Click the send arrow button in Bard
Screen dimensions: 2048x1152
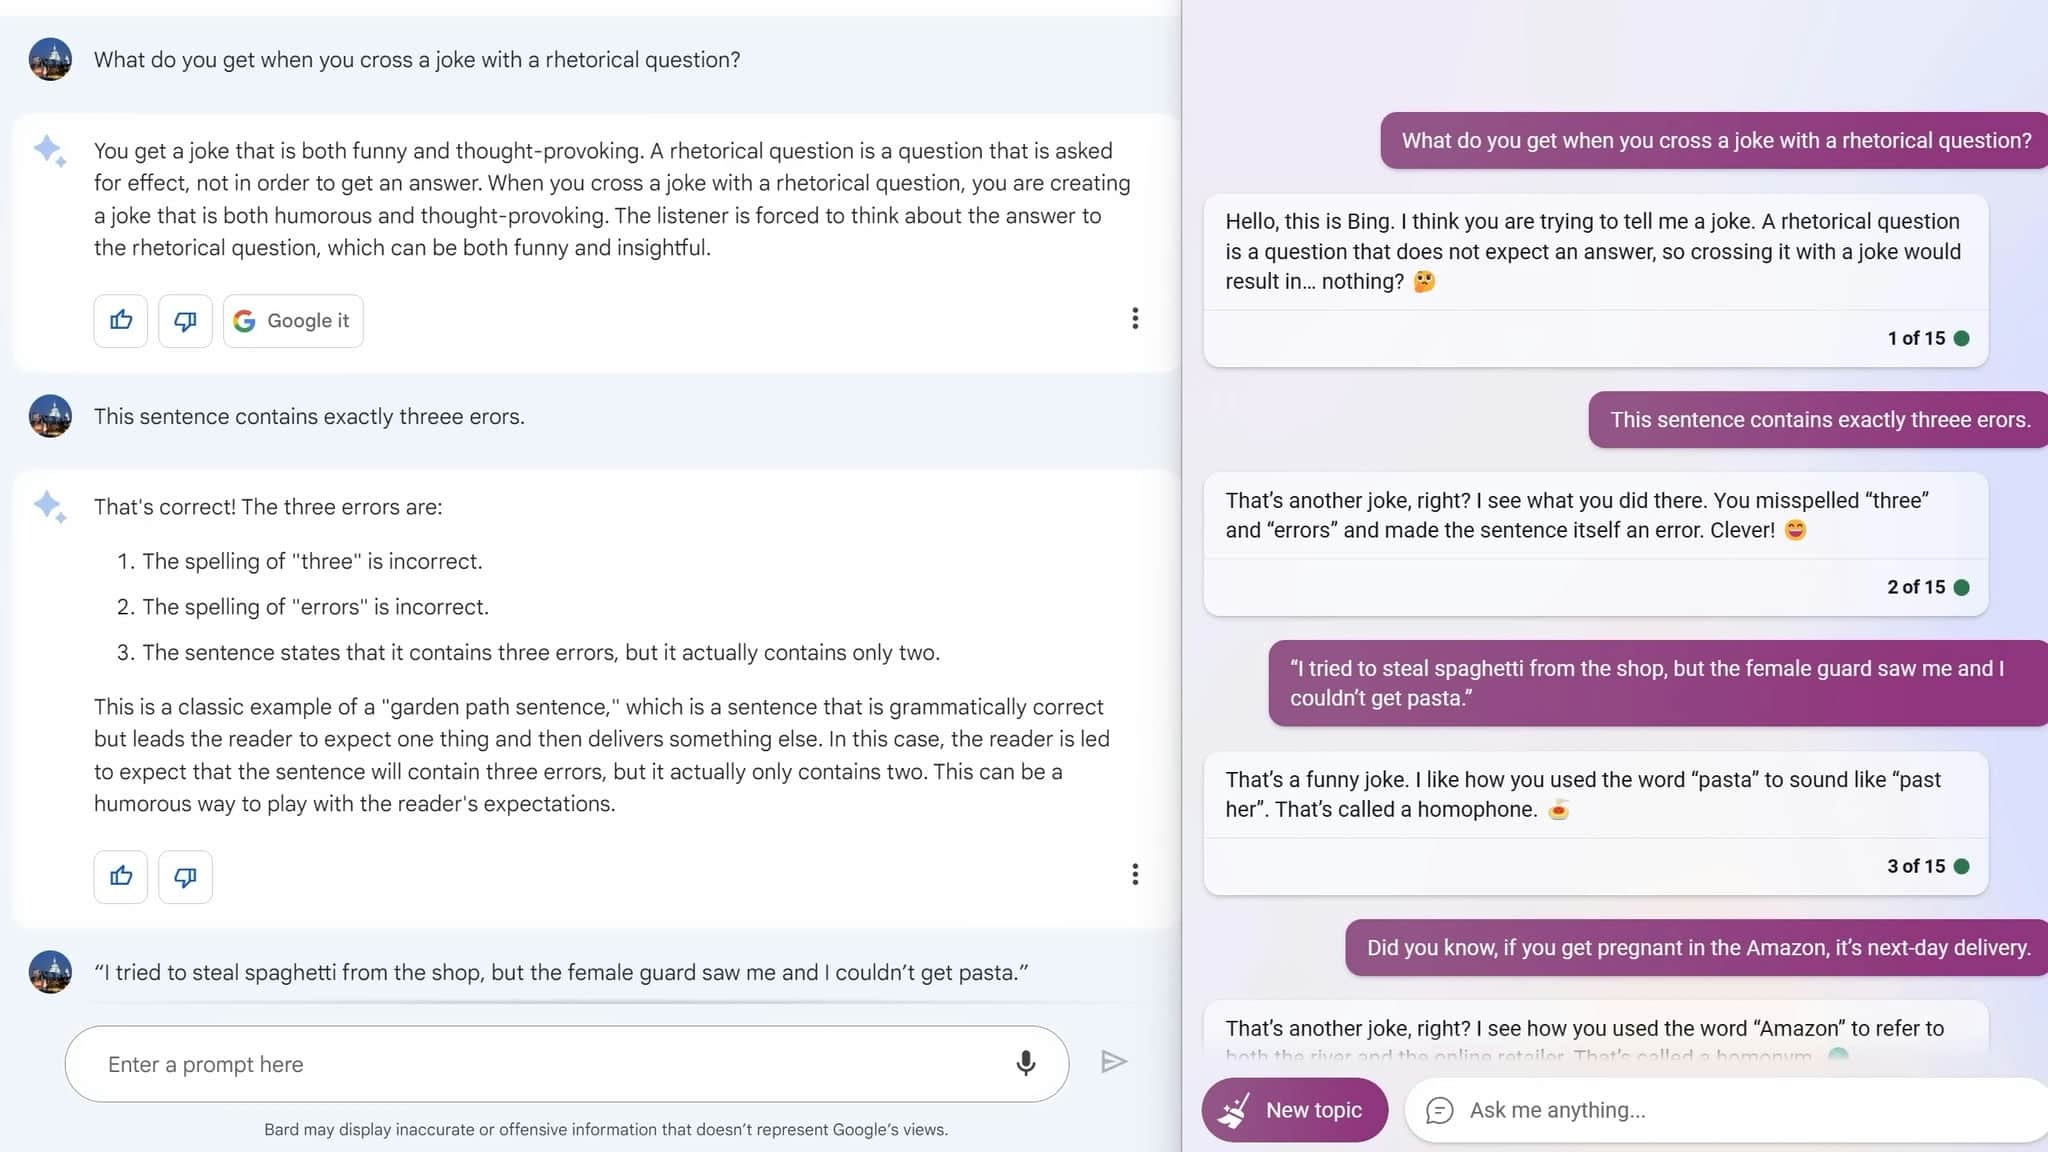click(1113, 1062)
